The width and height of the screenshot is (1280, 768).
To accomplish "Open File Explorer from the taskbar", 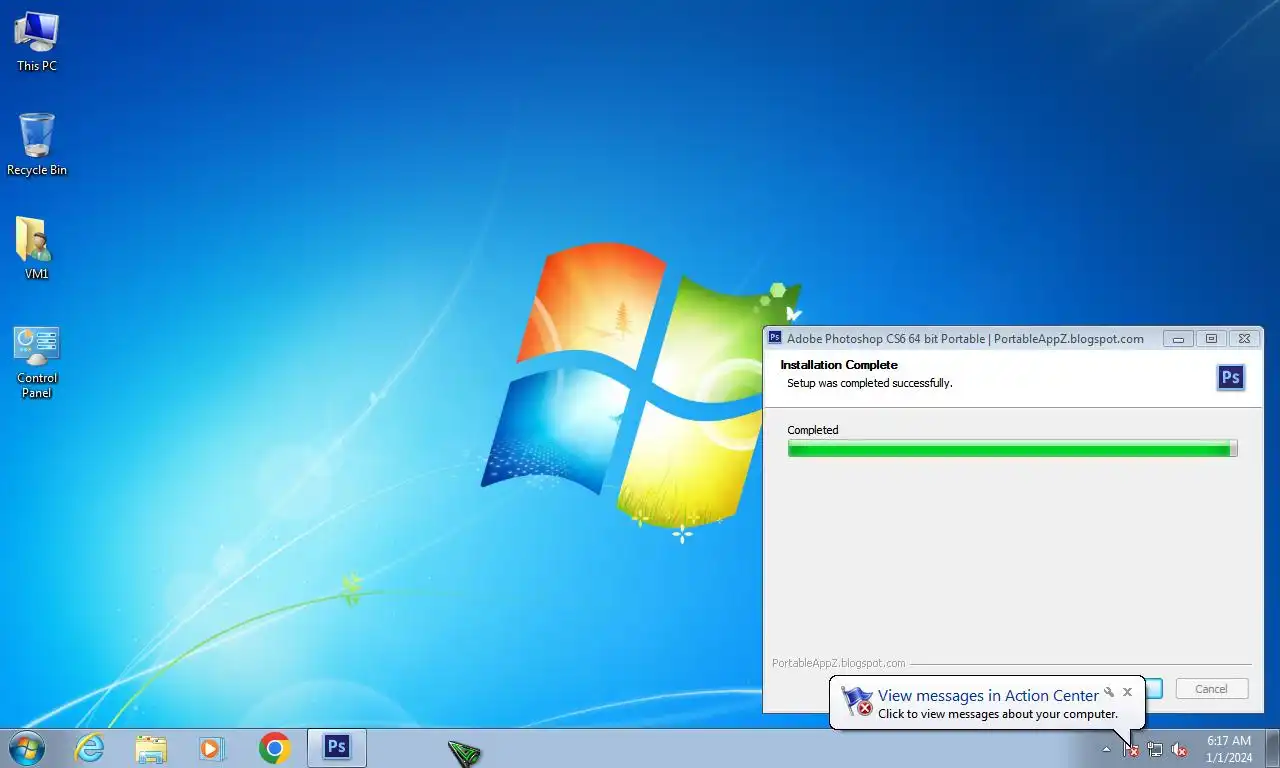I will [151, 748].
